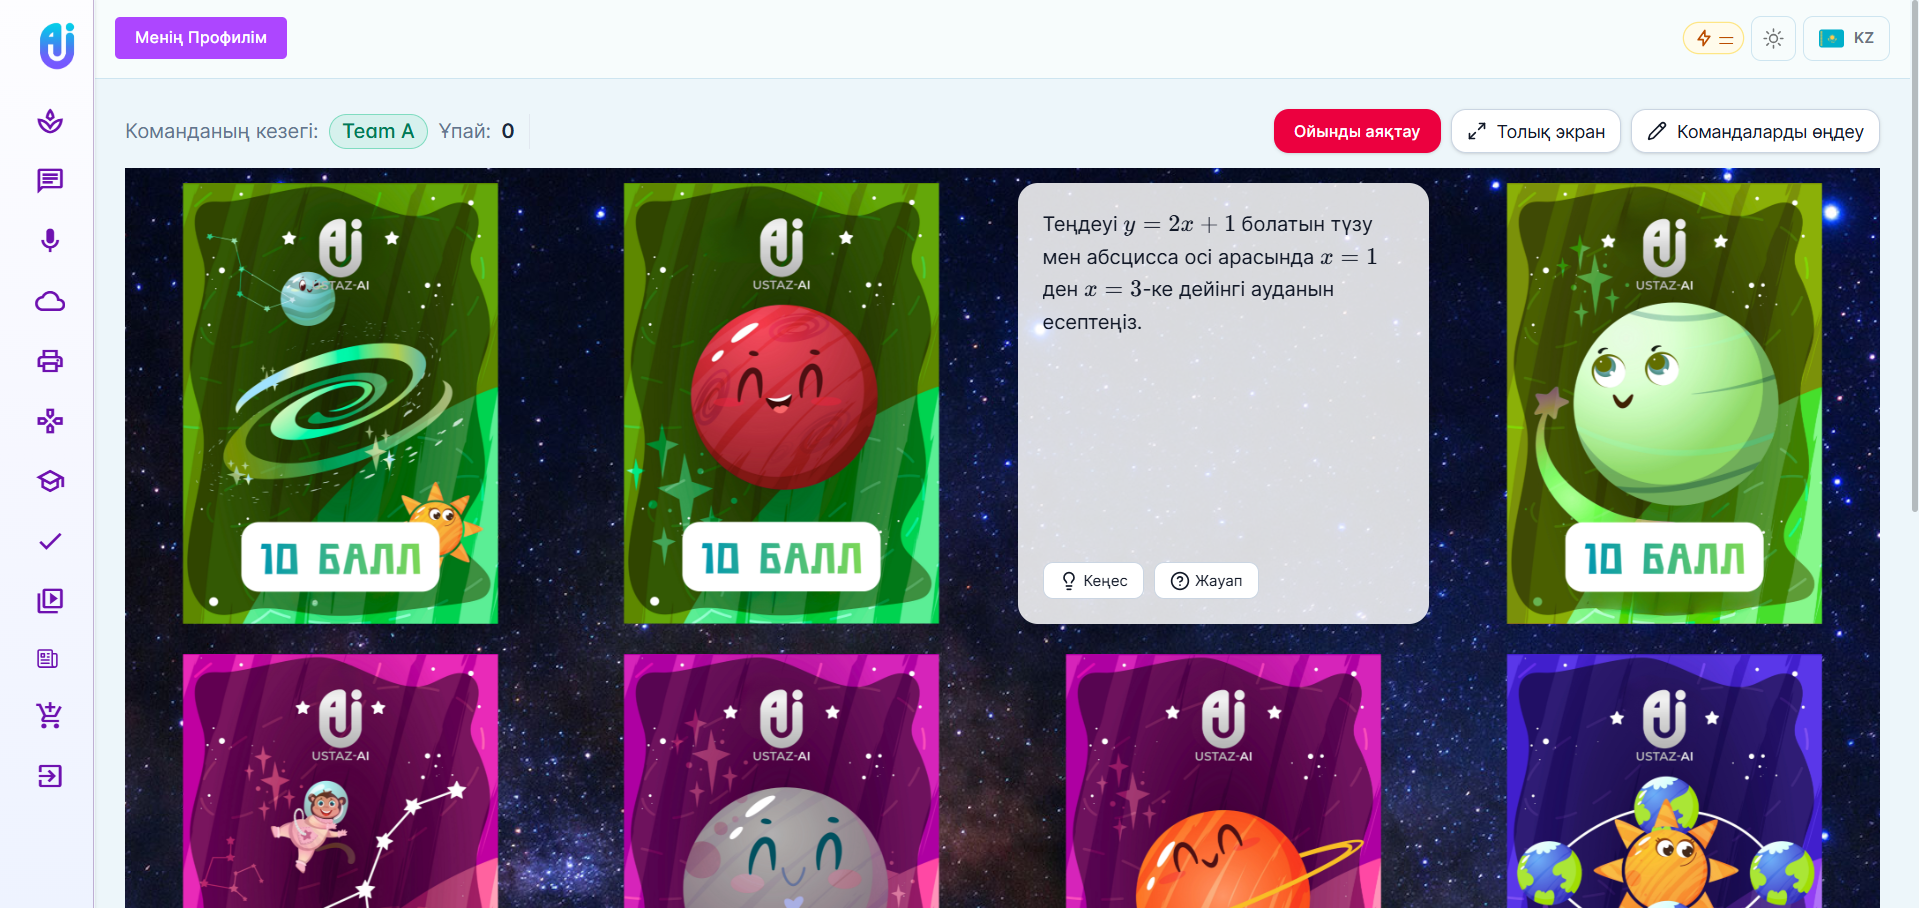Click the lightning credits badge

coord(1713,39)
